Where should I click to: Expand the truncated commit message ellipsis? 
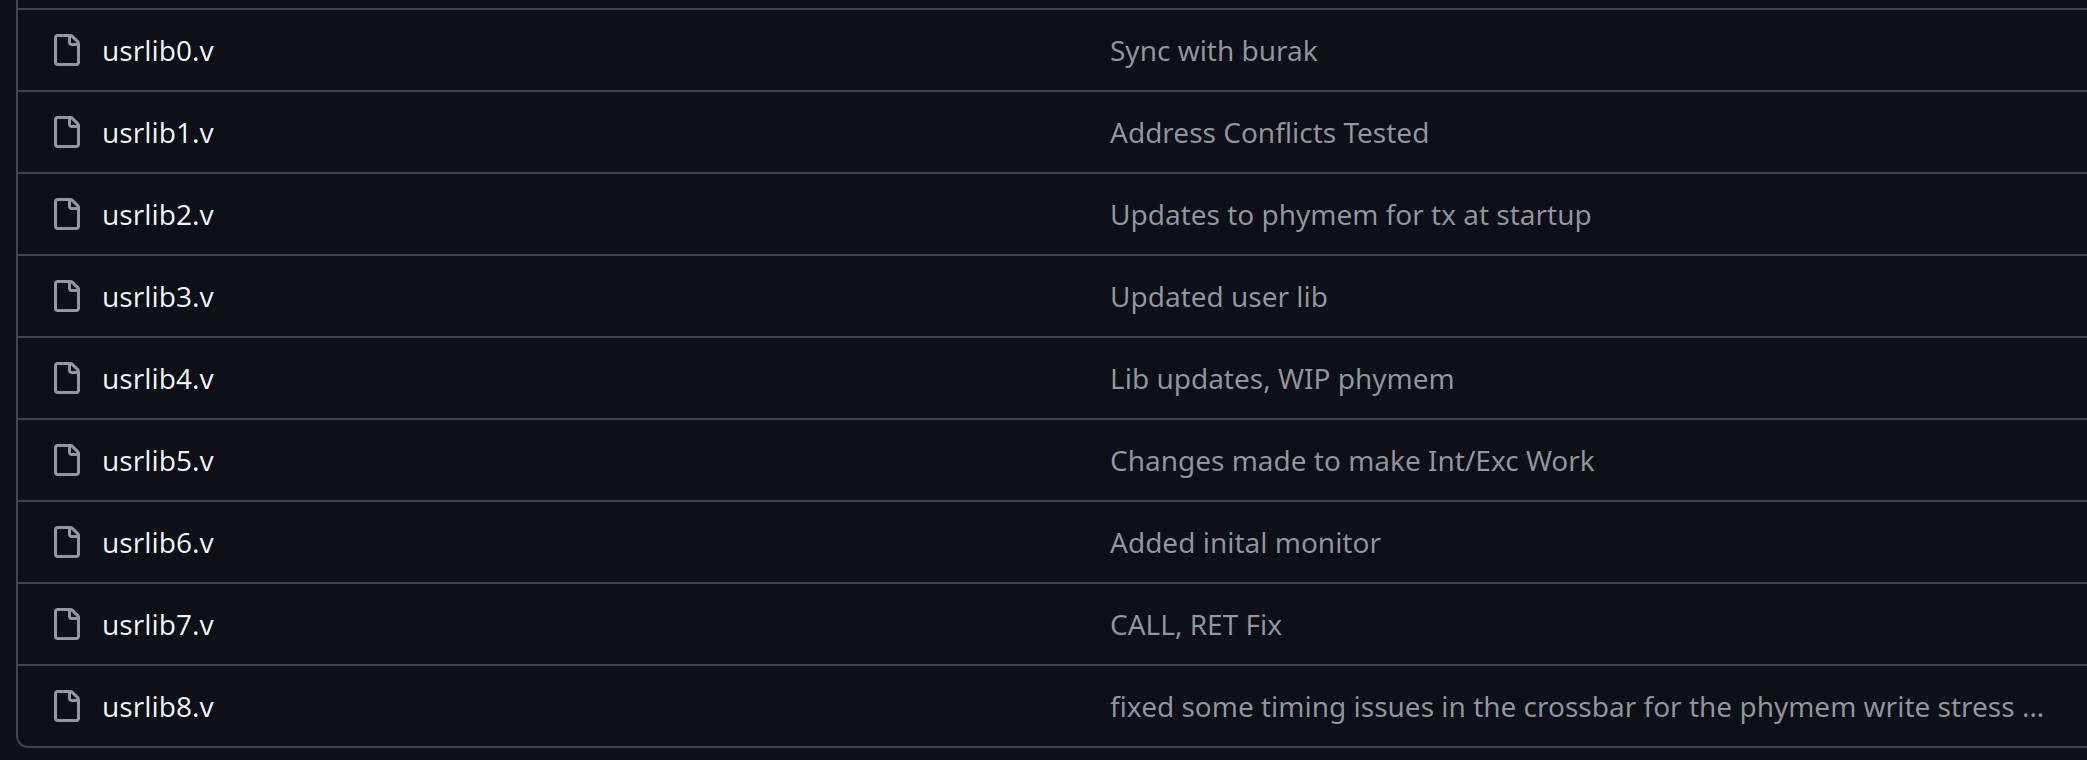point(2032,709)
